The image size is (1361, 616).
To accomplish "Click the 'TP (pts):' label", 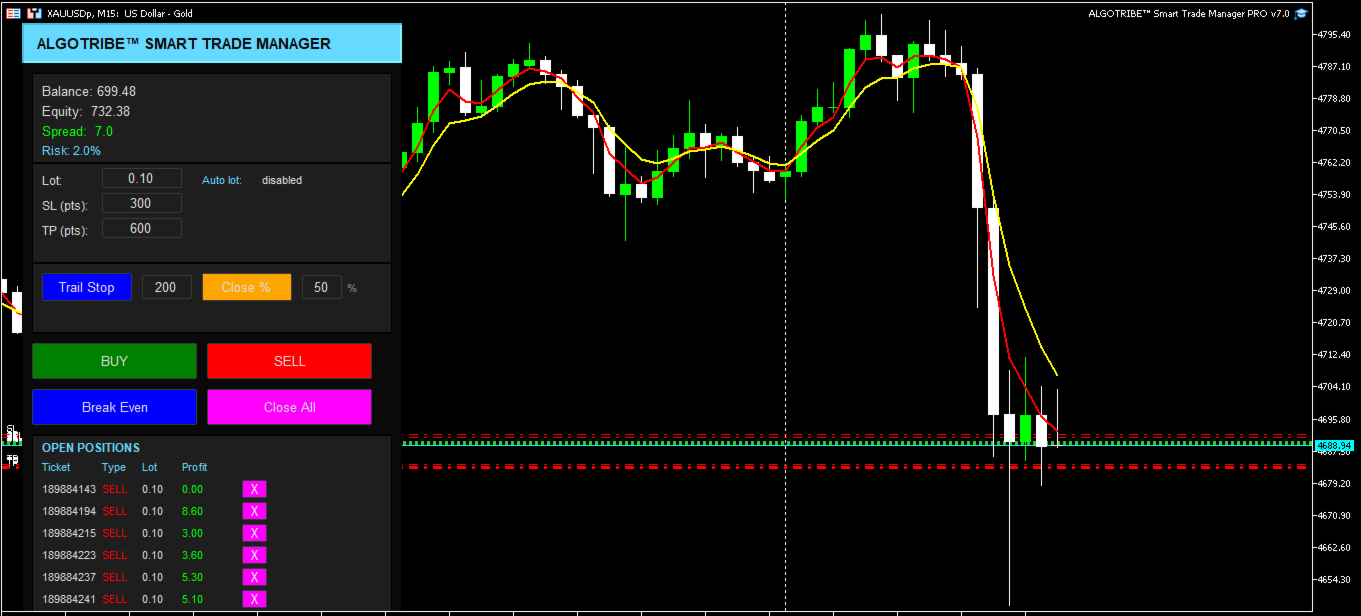I will point(65,230).
